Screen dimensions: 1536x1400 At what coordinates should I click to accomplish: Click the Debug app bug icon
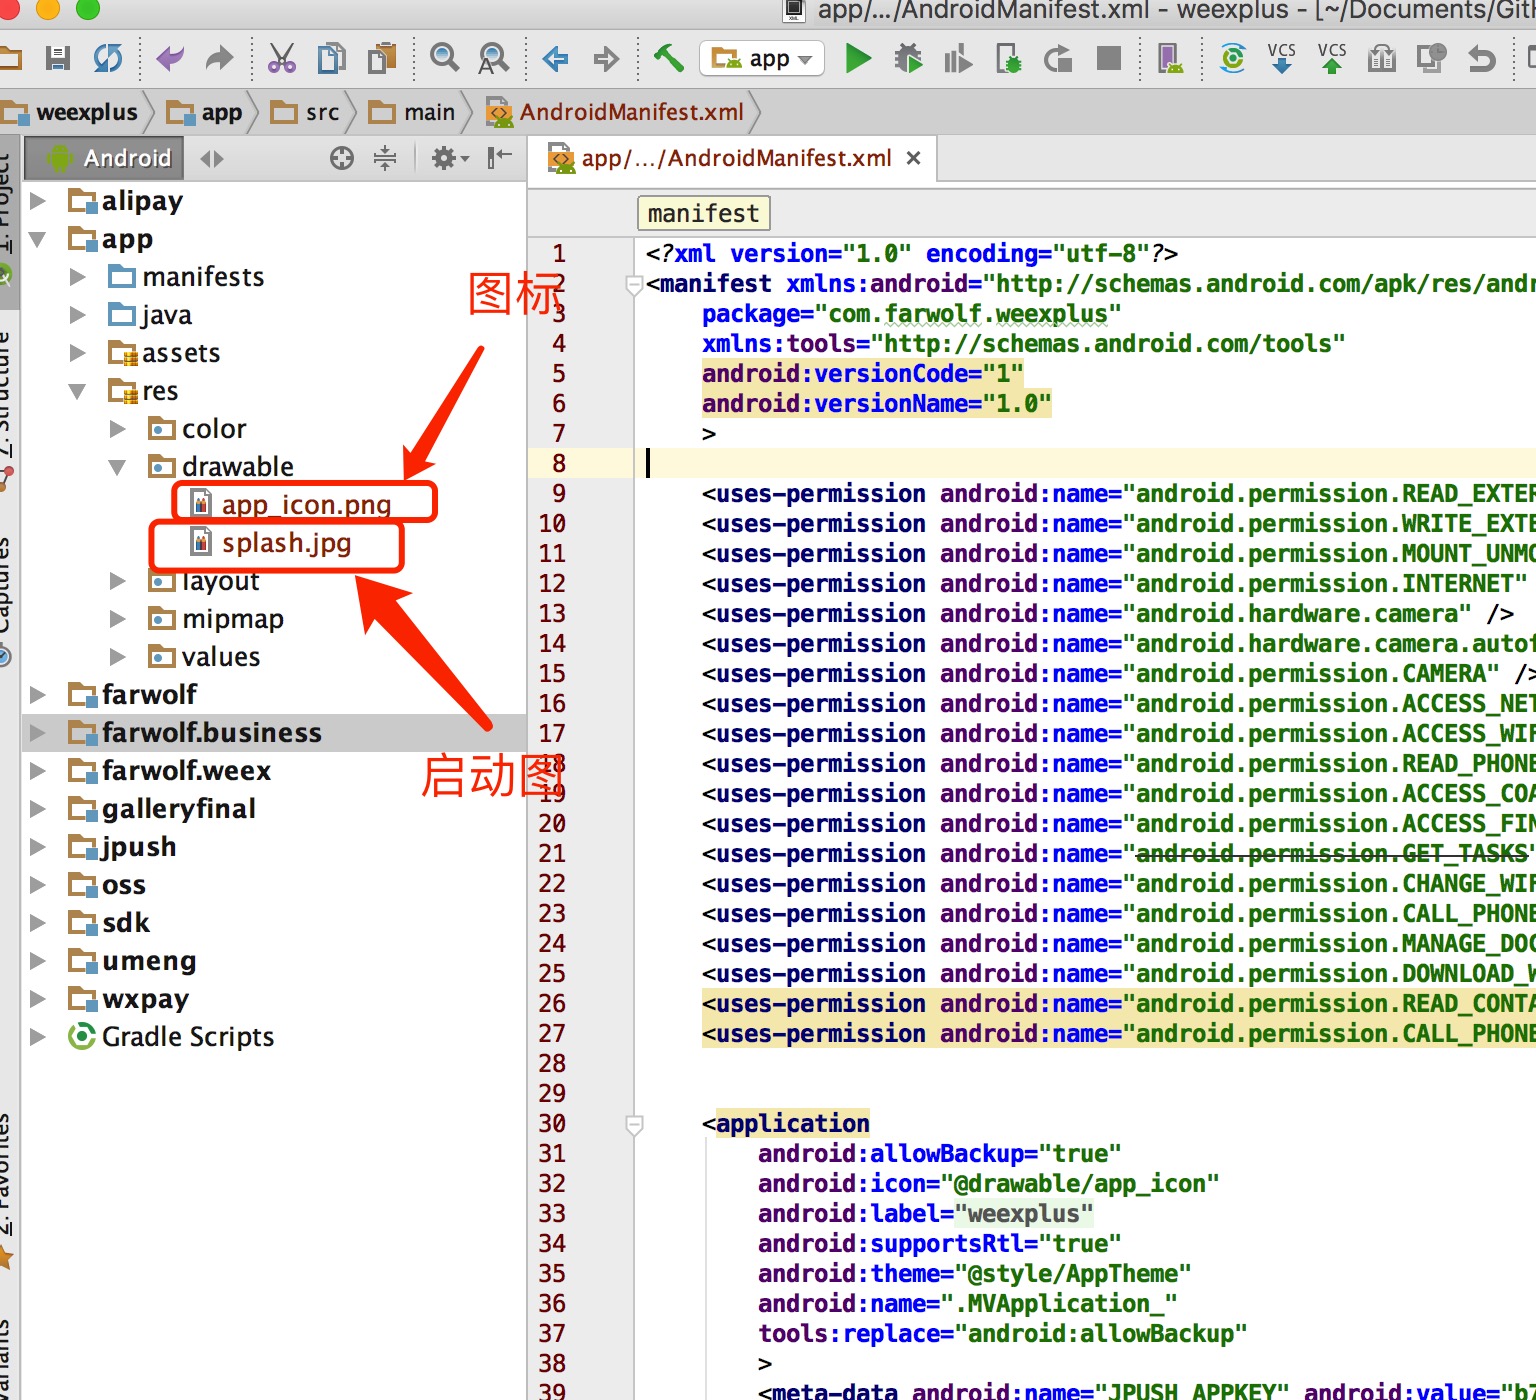point(908,59)
